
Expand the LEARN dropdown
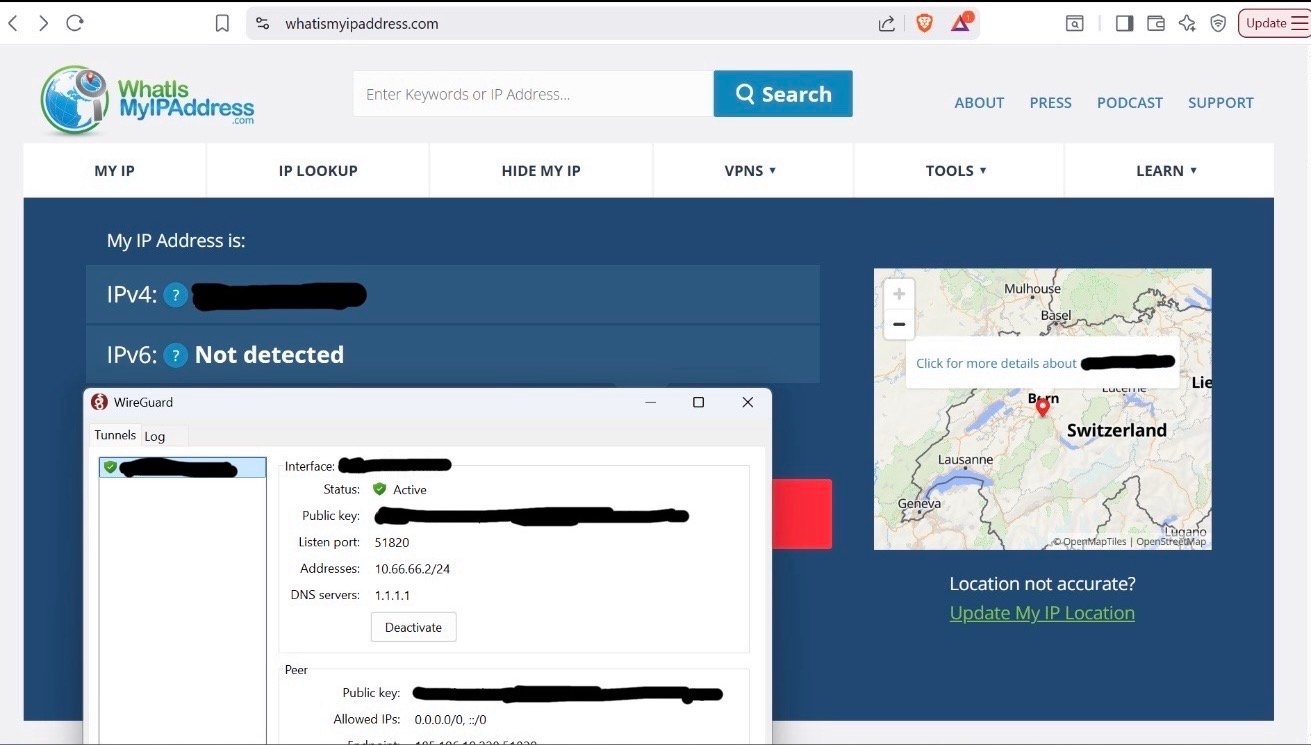[1166, 170]
